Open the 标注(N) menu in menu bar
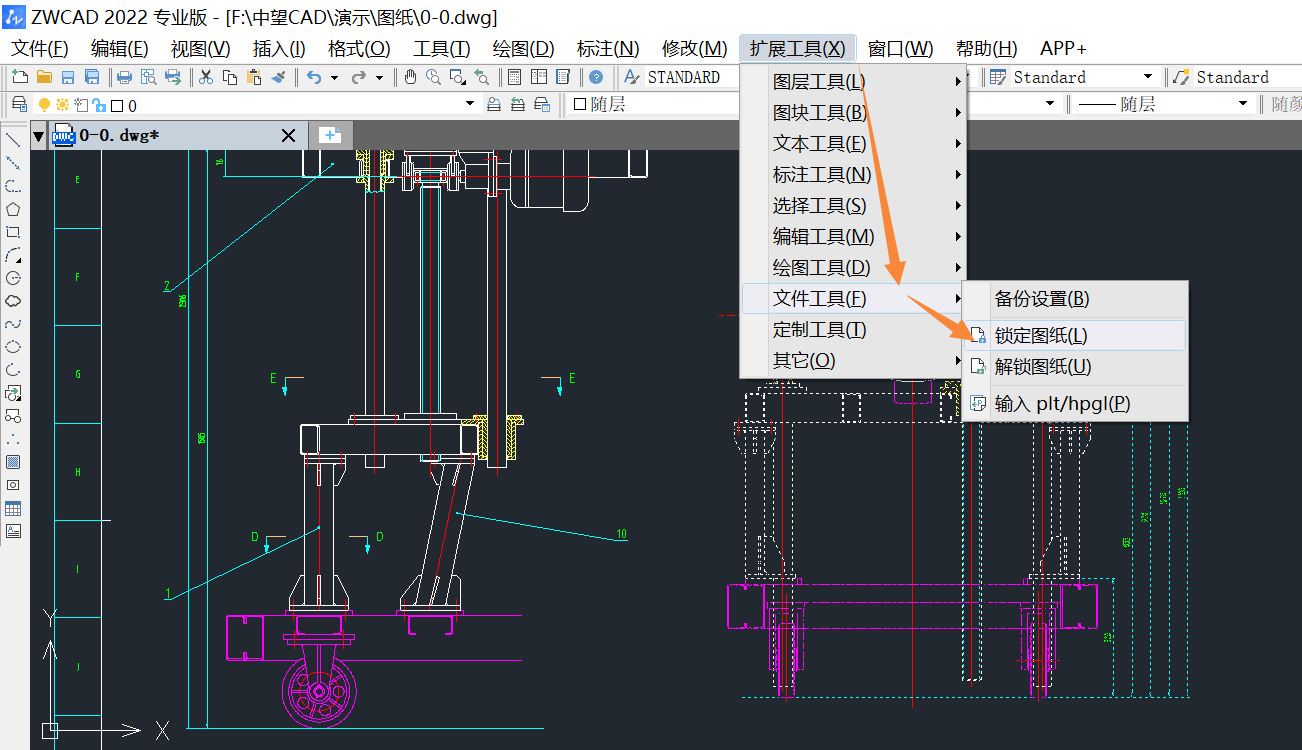The image size is (1302, 750). (608, 48)
